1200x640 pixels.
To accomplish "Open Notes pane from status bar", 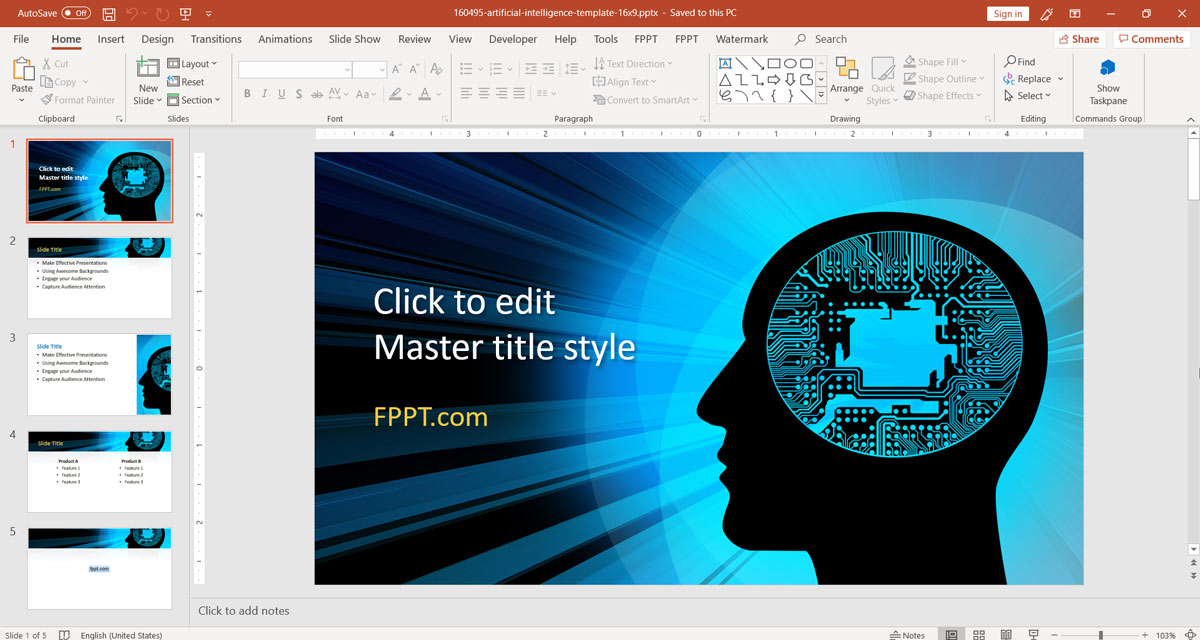I will [907, 635].
